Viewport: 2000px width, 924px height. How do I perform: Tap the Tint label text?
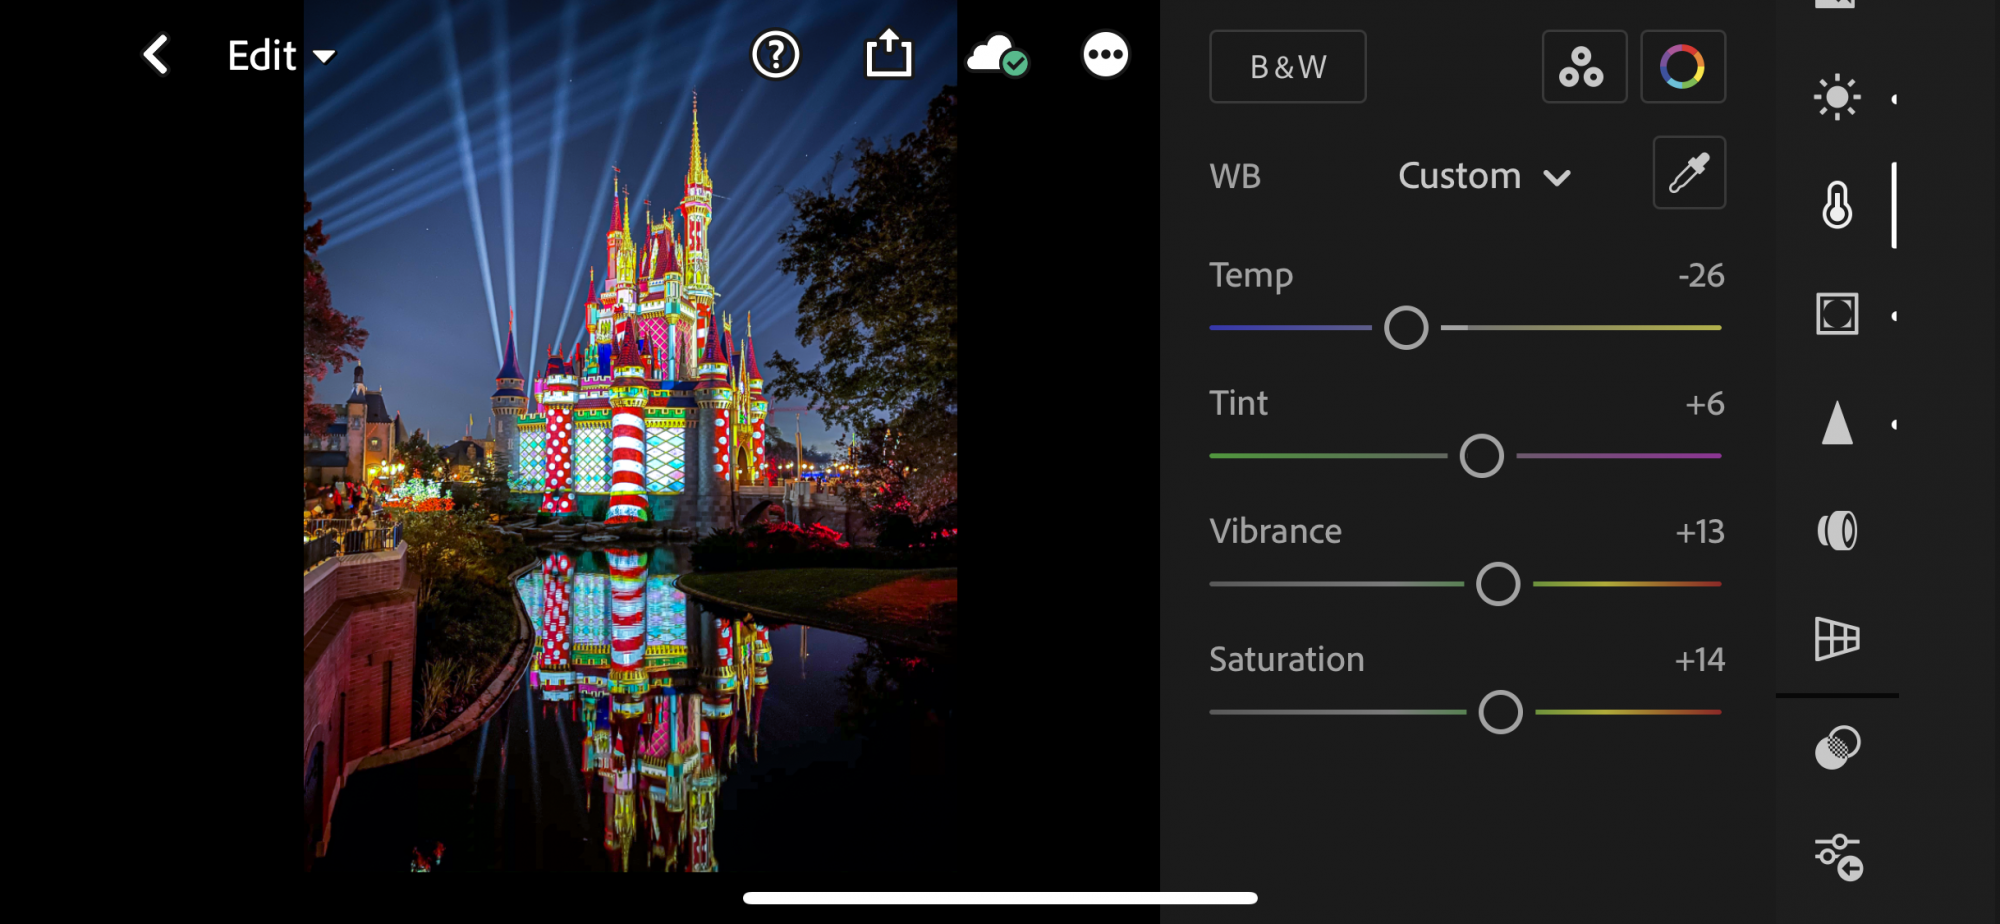1238,403
